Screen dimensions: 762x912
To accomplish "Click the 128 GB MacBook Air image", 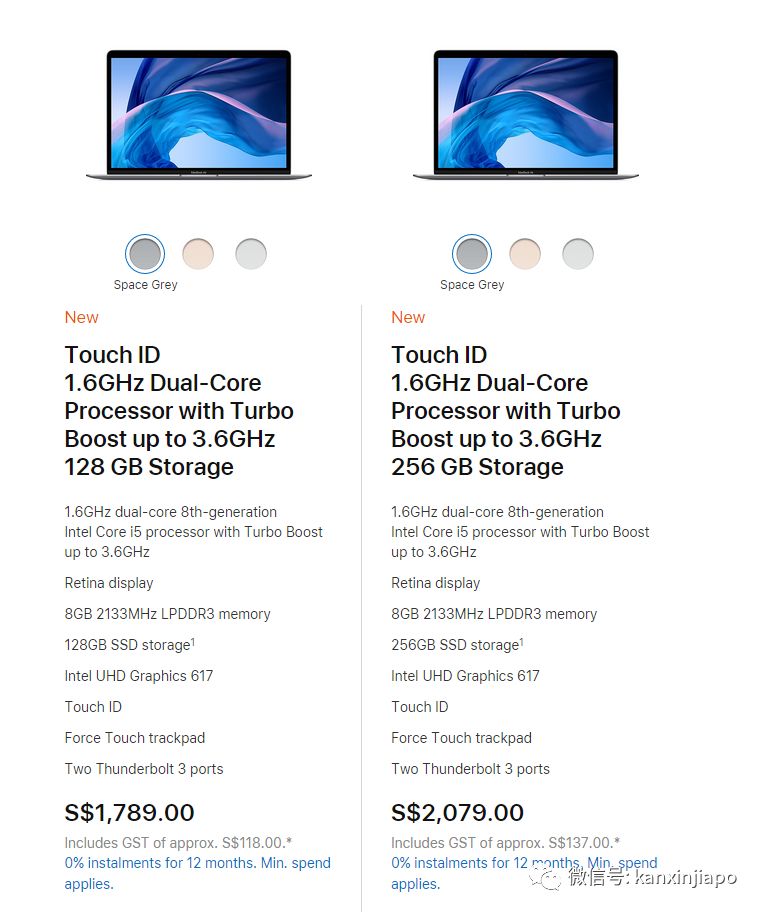I will [199, 114].
